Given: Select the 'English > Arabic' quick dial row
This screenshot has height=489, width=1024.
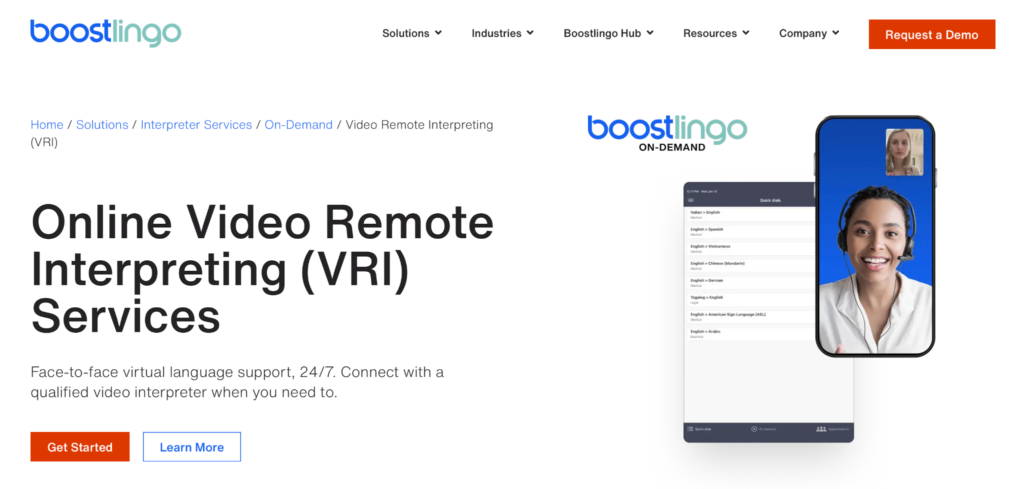Looking at the screenshot, I should (750, 333).
